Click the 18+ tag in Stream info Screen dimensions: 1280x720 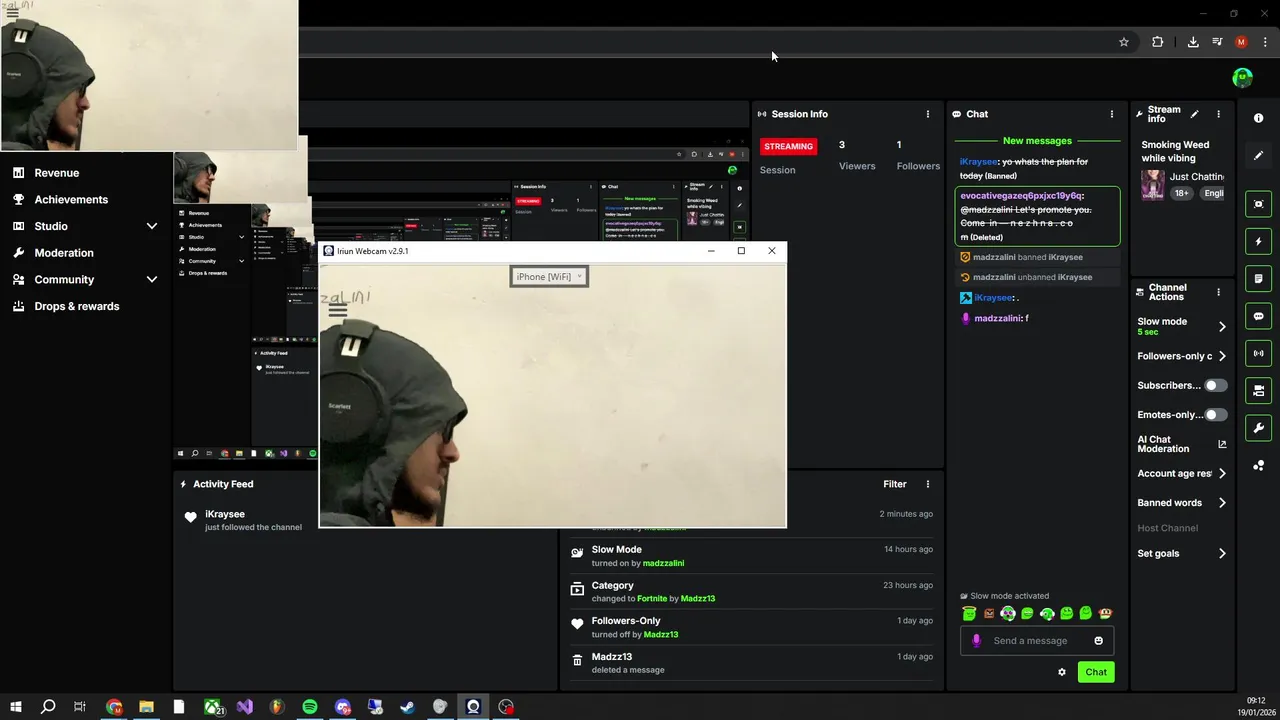pyautogui.click(x=1182, y=193)
